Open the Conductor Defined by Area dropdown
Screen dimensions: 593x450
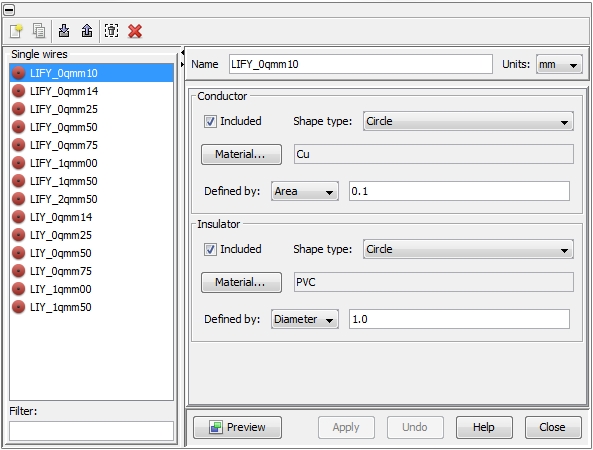point(304,191)
